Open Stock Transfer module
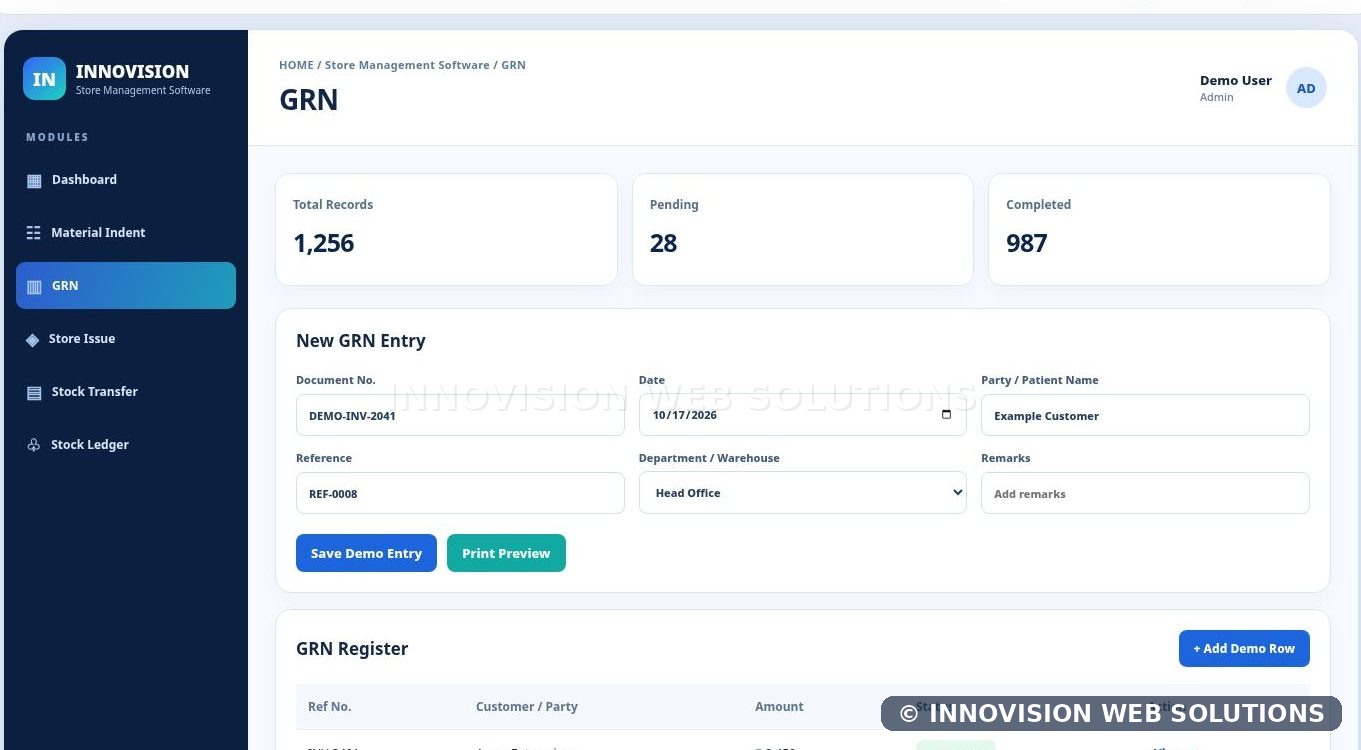This screenshot has height=750, width=1361. click(x=126, y=392)
